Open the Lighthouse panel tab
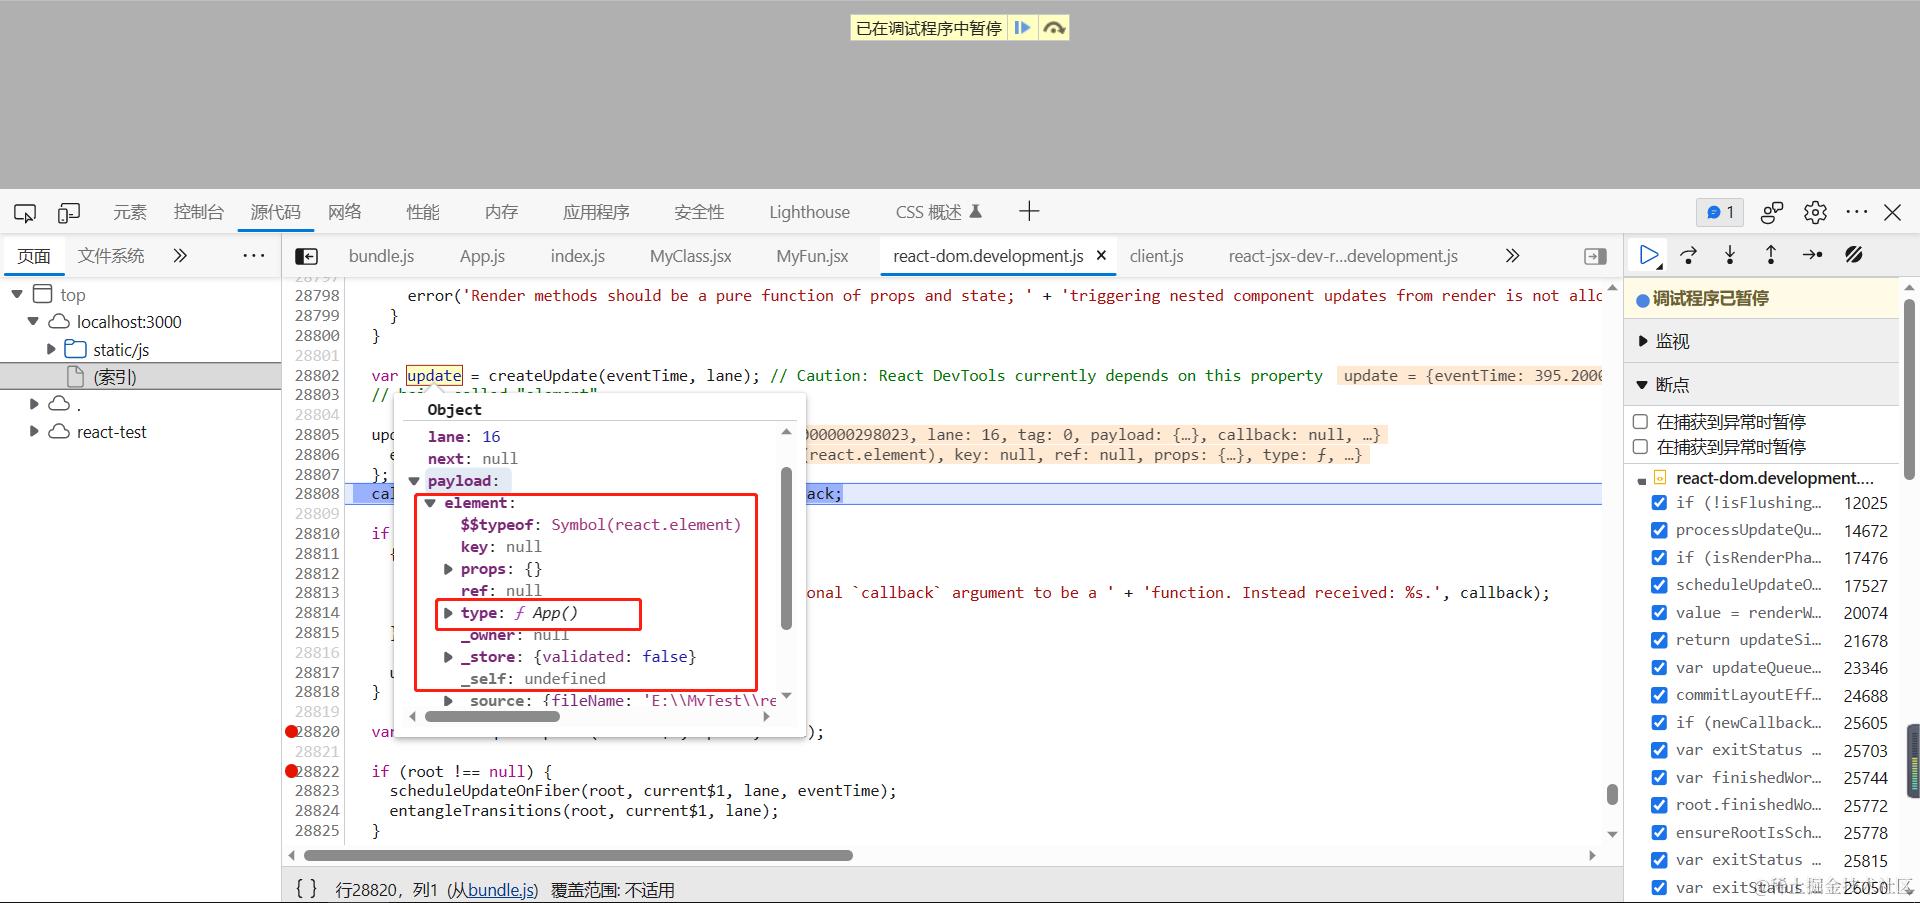 click(x=809, y=212)
